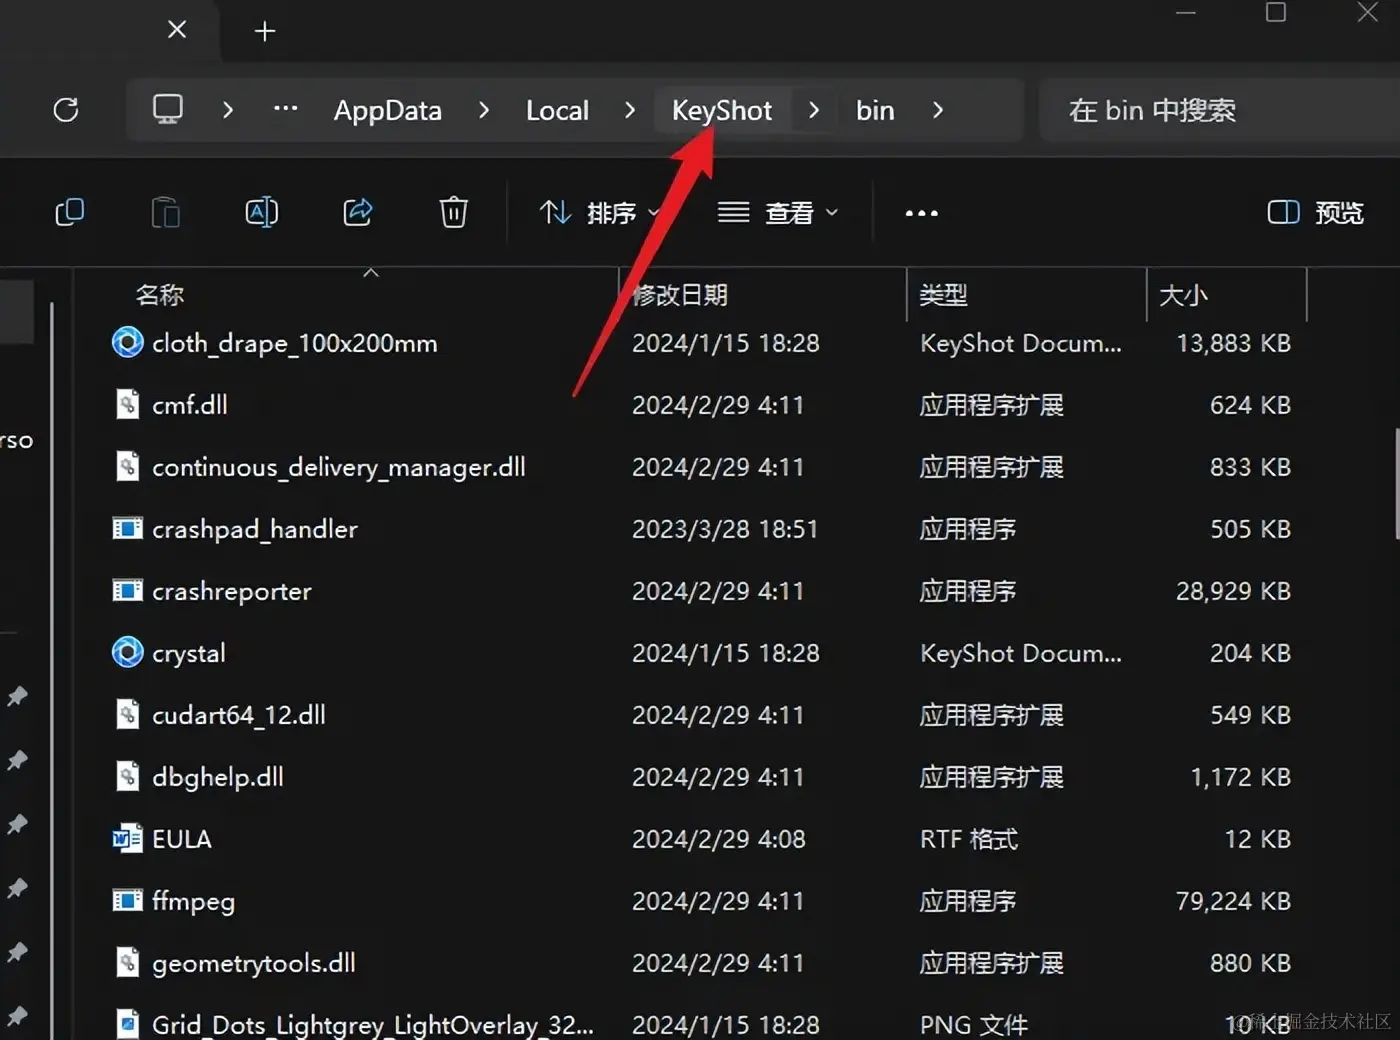Viewport: 1400px width, 1040px height.
Task: Sort by Name column header
Action: [160, 295]
